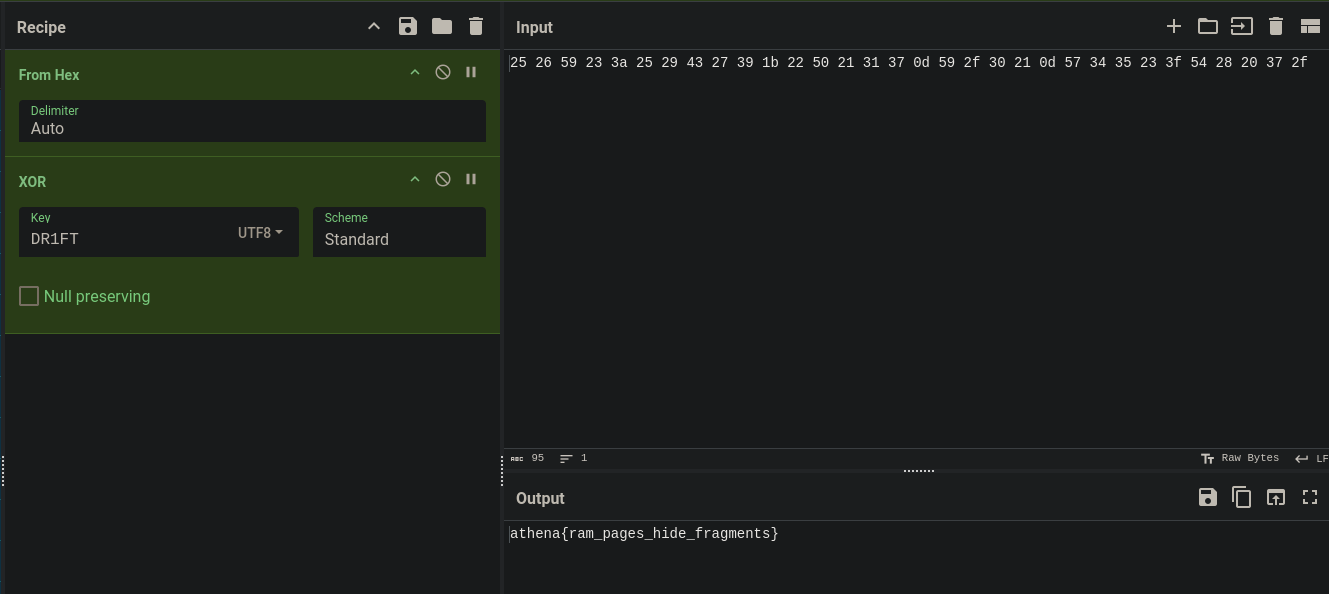Open the UTF8 key format dropdown
The height and width of the screenshot is (594, 1329).
260,233
